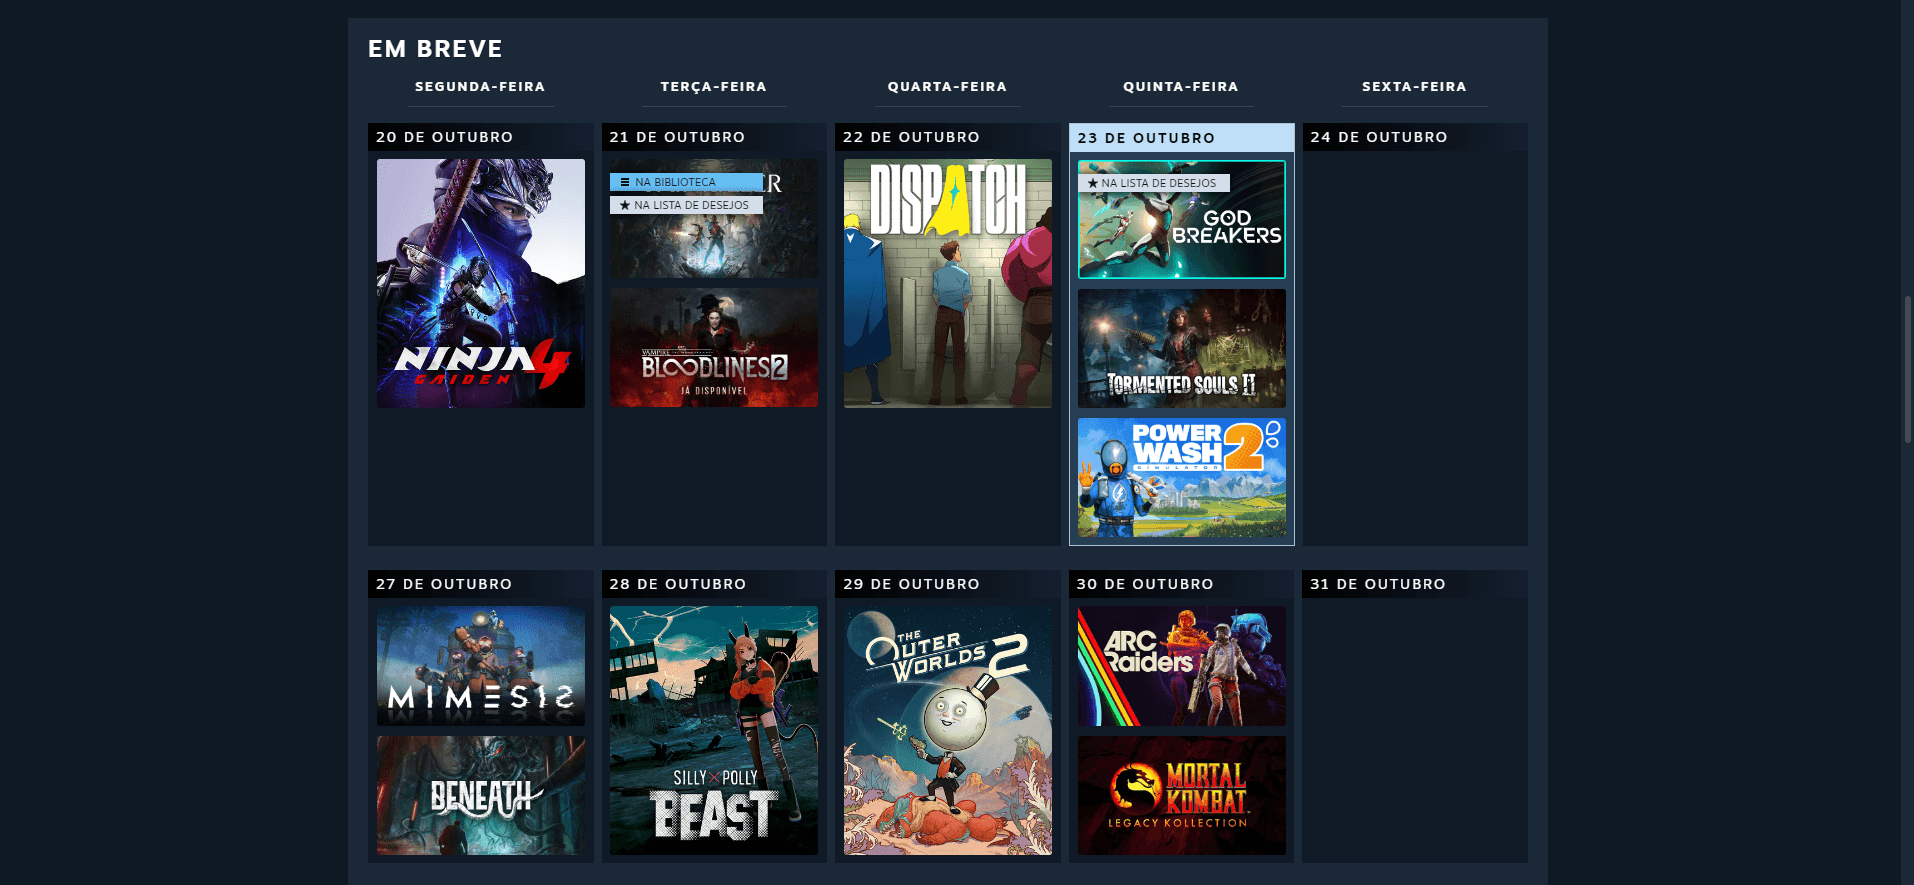Open the Dispatch game cover

point(947,283)
